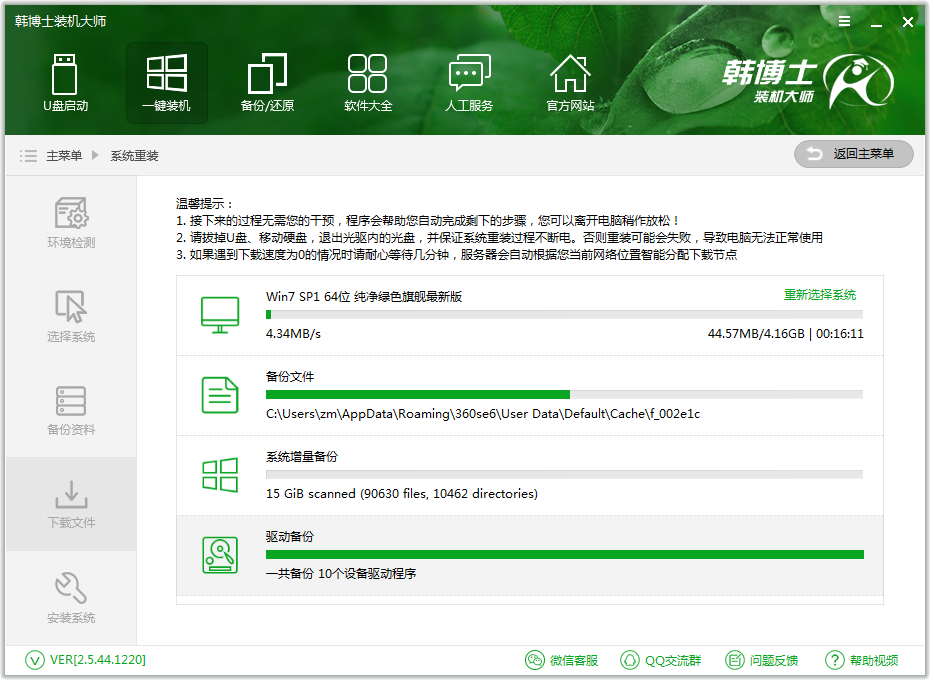Select 安装系统 step in sidebar
Image resolution: width=930 pixels, height=680 pixels.
(71, 598)
